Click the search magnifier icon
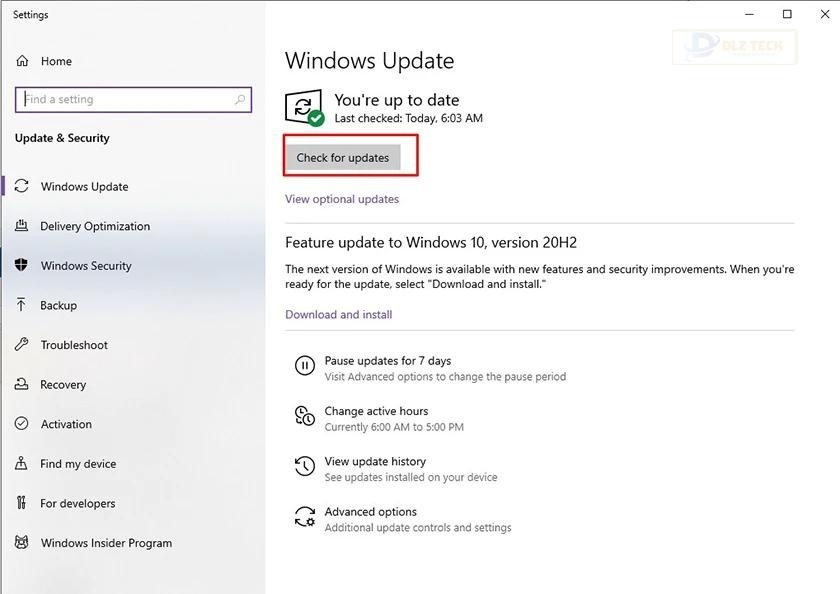This screenshot has width=840, height=594. 240,99
